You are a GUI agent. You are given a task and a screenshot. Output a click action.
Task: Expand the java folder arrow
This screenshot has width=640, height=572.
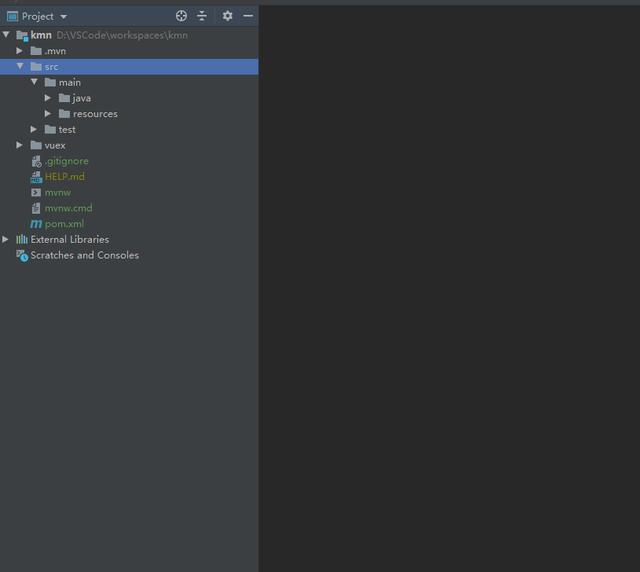click(x=48, y=98)
